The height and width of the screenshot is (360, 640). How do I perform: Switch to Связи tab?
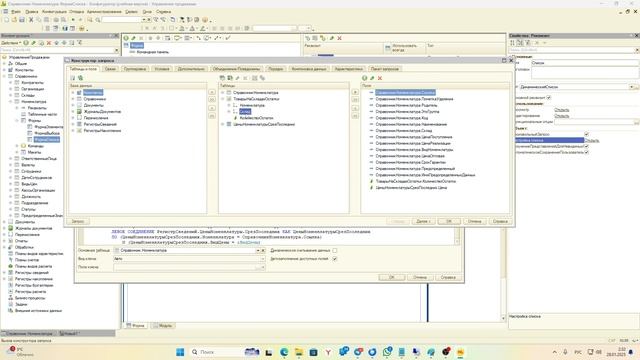point(110,69)
